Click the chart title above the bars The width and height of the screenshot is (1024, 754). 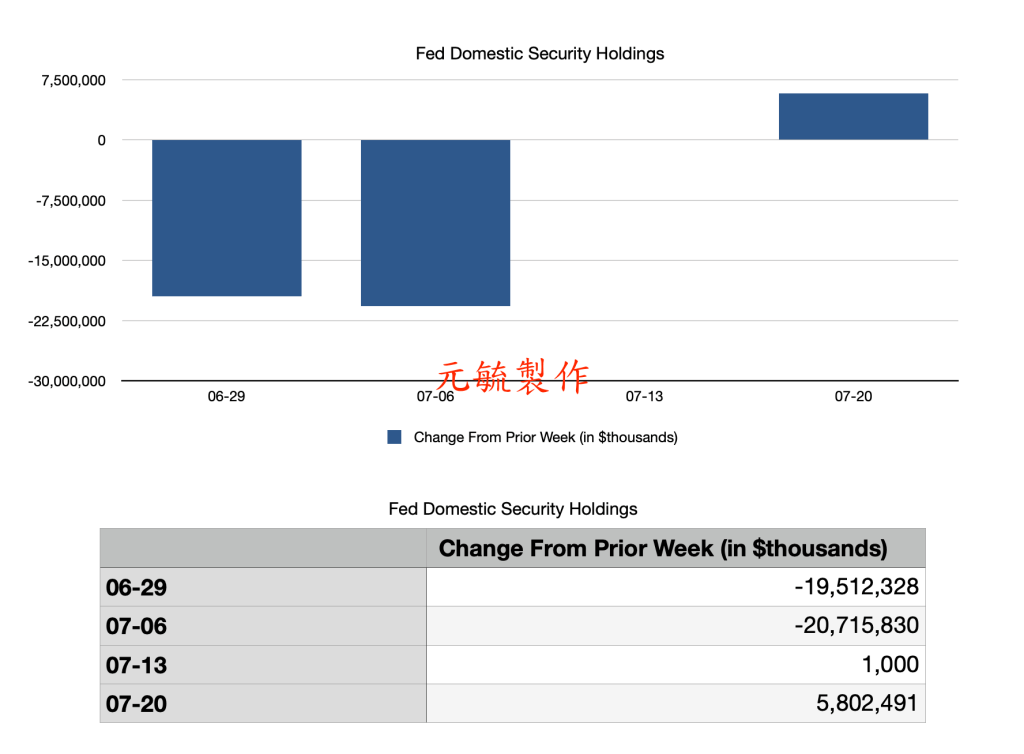[x=539, y=54]
